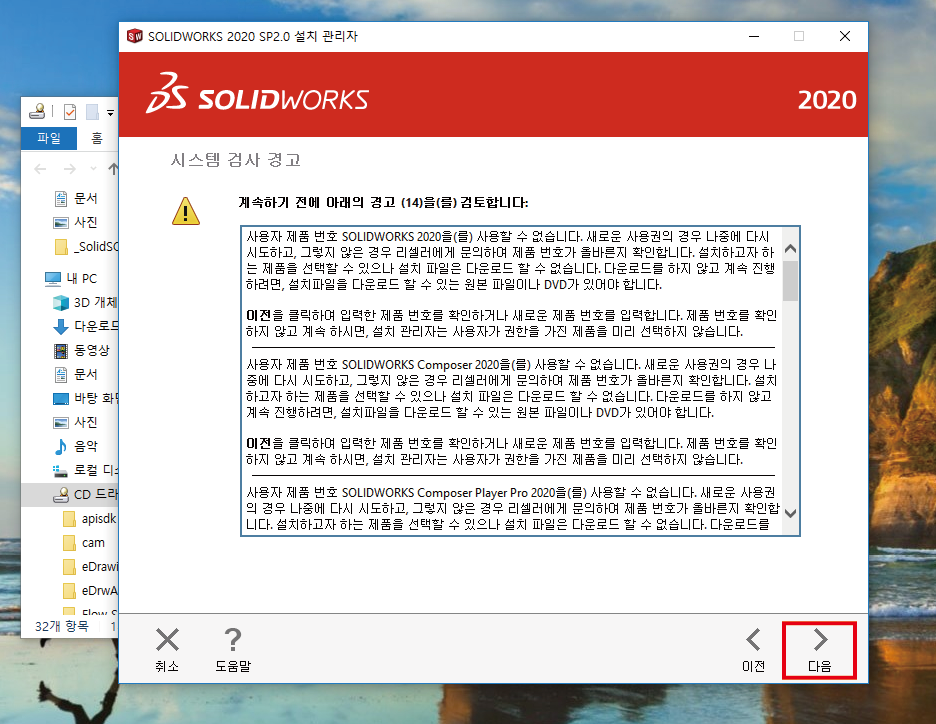Screen dimensions: 936x724
Task: Select 로컬 디스크 in navigation pane
Action: (x=85, y=470)
